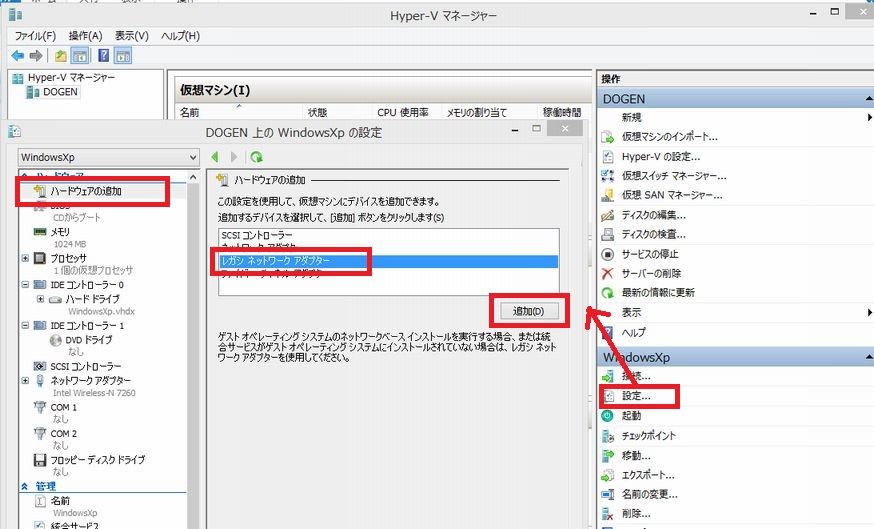Click the サーバーの削除 red X icon

[608, 273]
